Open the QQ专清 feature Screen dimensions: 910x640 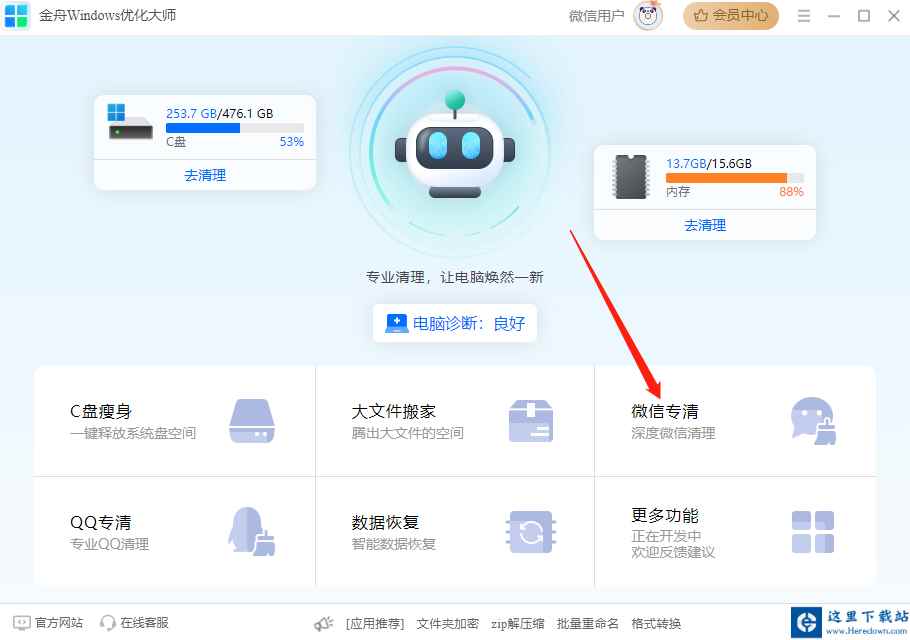(x=175, y=532)
